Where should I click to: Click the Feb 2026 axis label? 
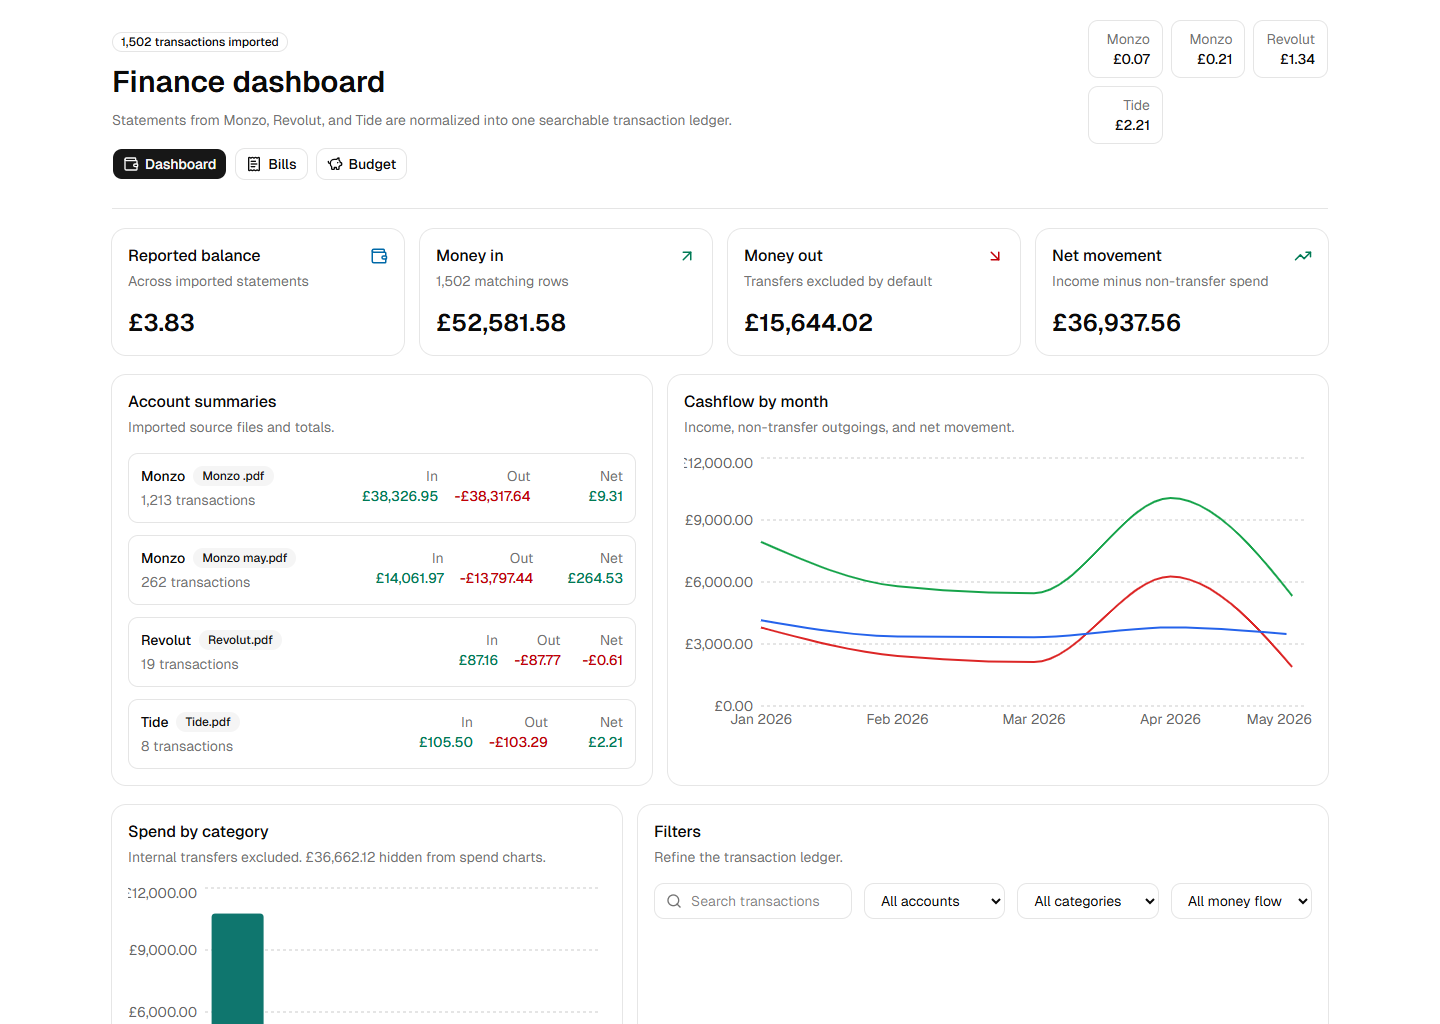(x=897, y=719)
